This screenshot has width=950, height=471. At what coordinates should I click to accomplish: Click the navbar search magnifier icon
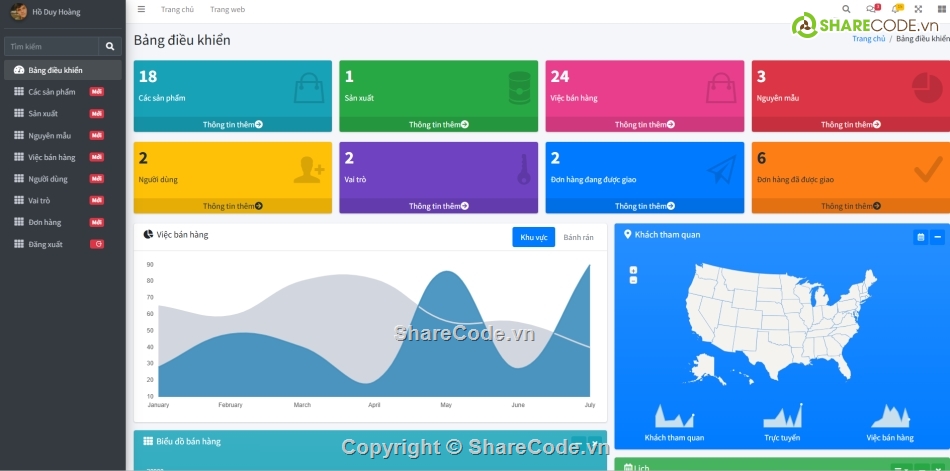click(x=847, y=9)
